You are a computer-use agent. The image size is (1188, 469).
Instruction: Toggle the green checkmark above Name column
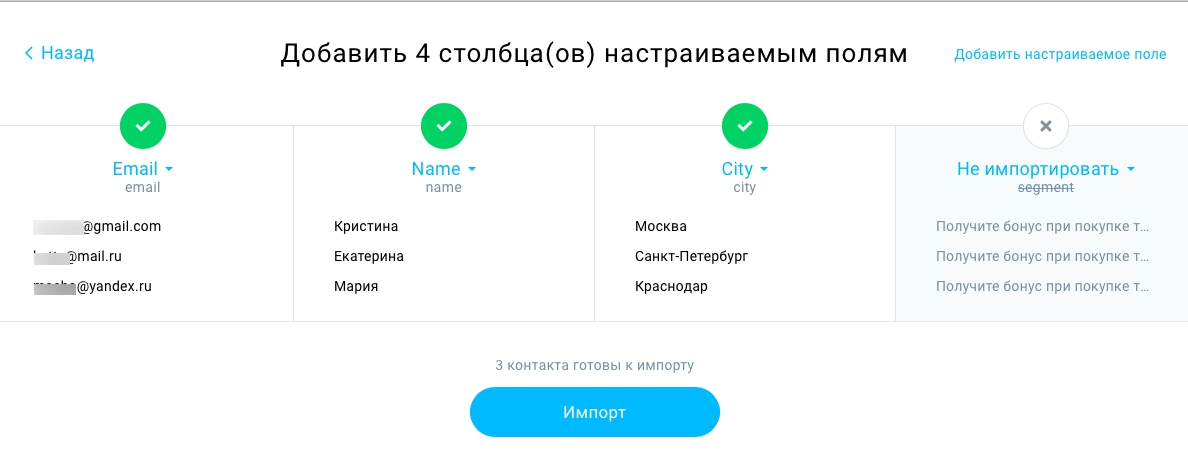pyautogui.click(x=444, y=126)
